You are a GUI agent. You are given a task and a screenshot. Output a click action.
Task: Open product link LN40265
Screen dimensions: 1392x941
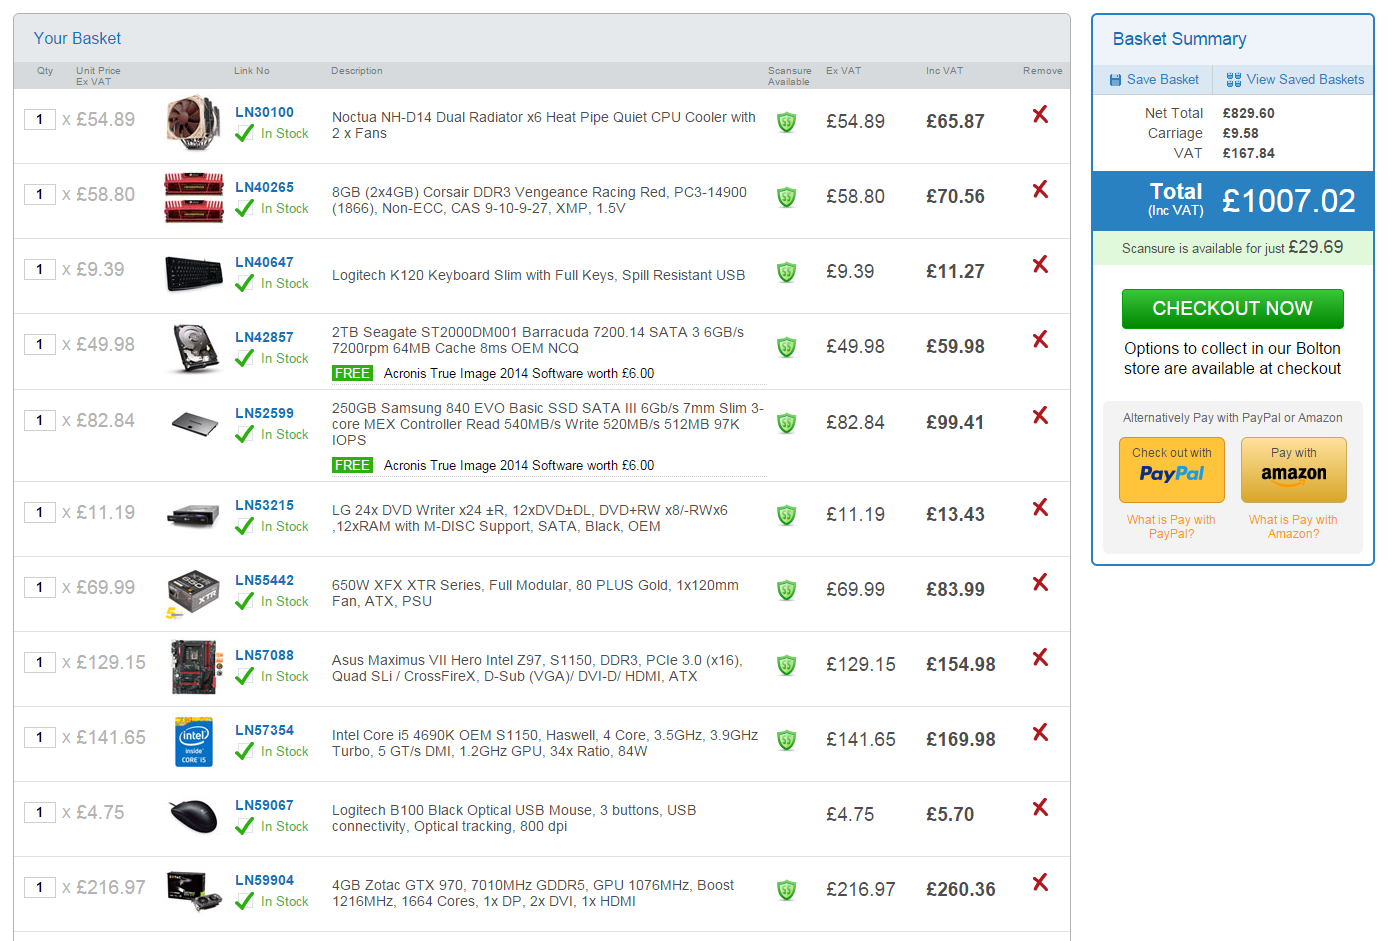265,188
